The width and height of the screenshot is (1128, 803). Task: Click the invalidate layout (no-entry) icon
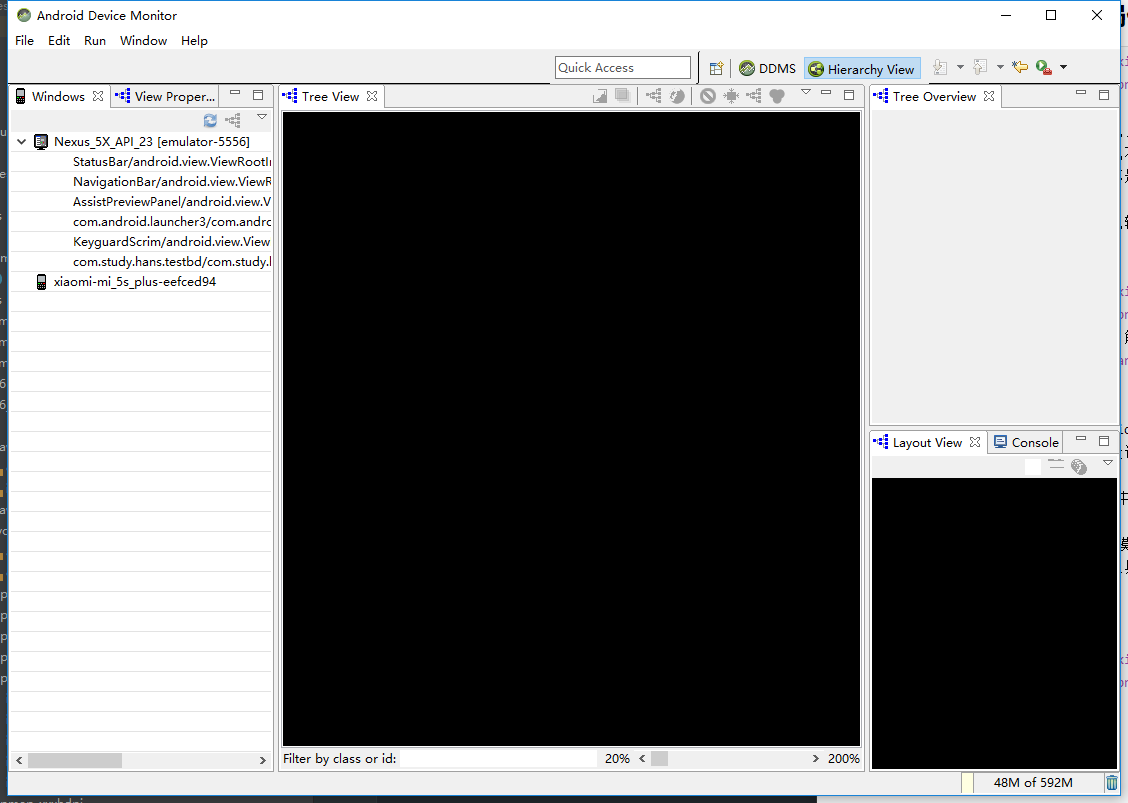click(x=708, y=96)
